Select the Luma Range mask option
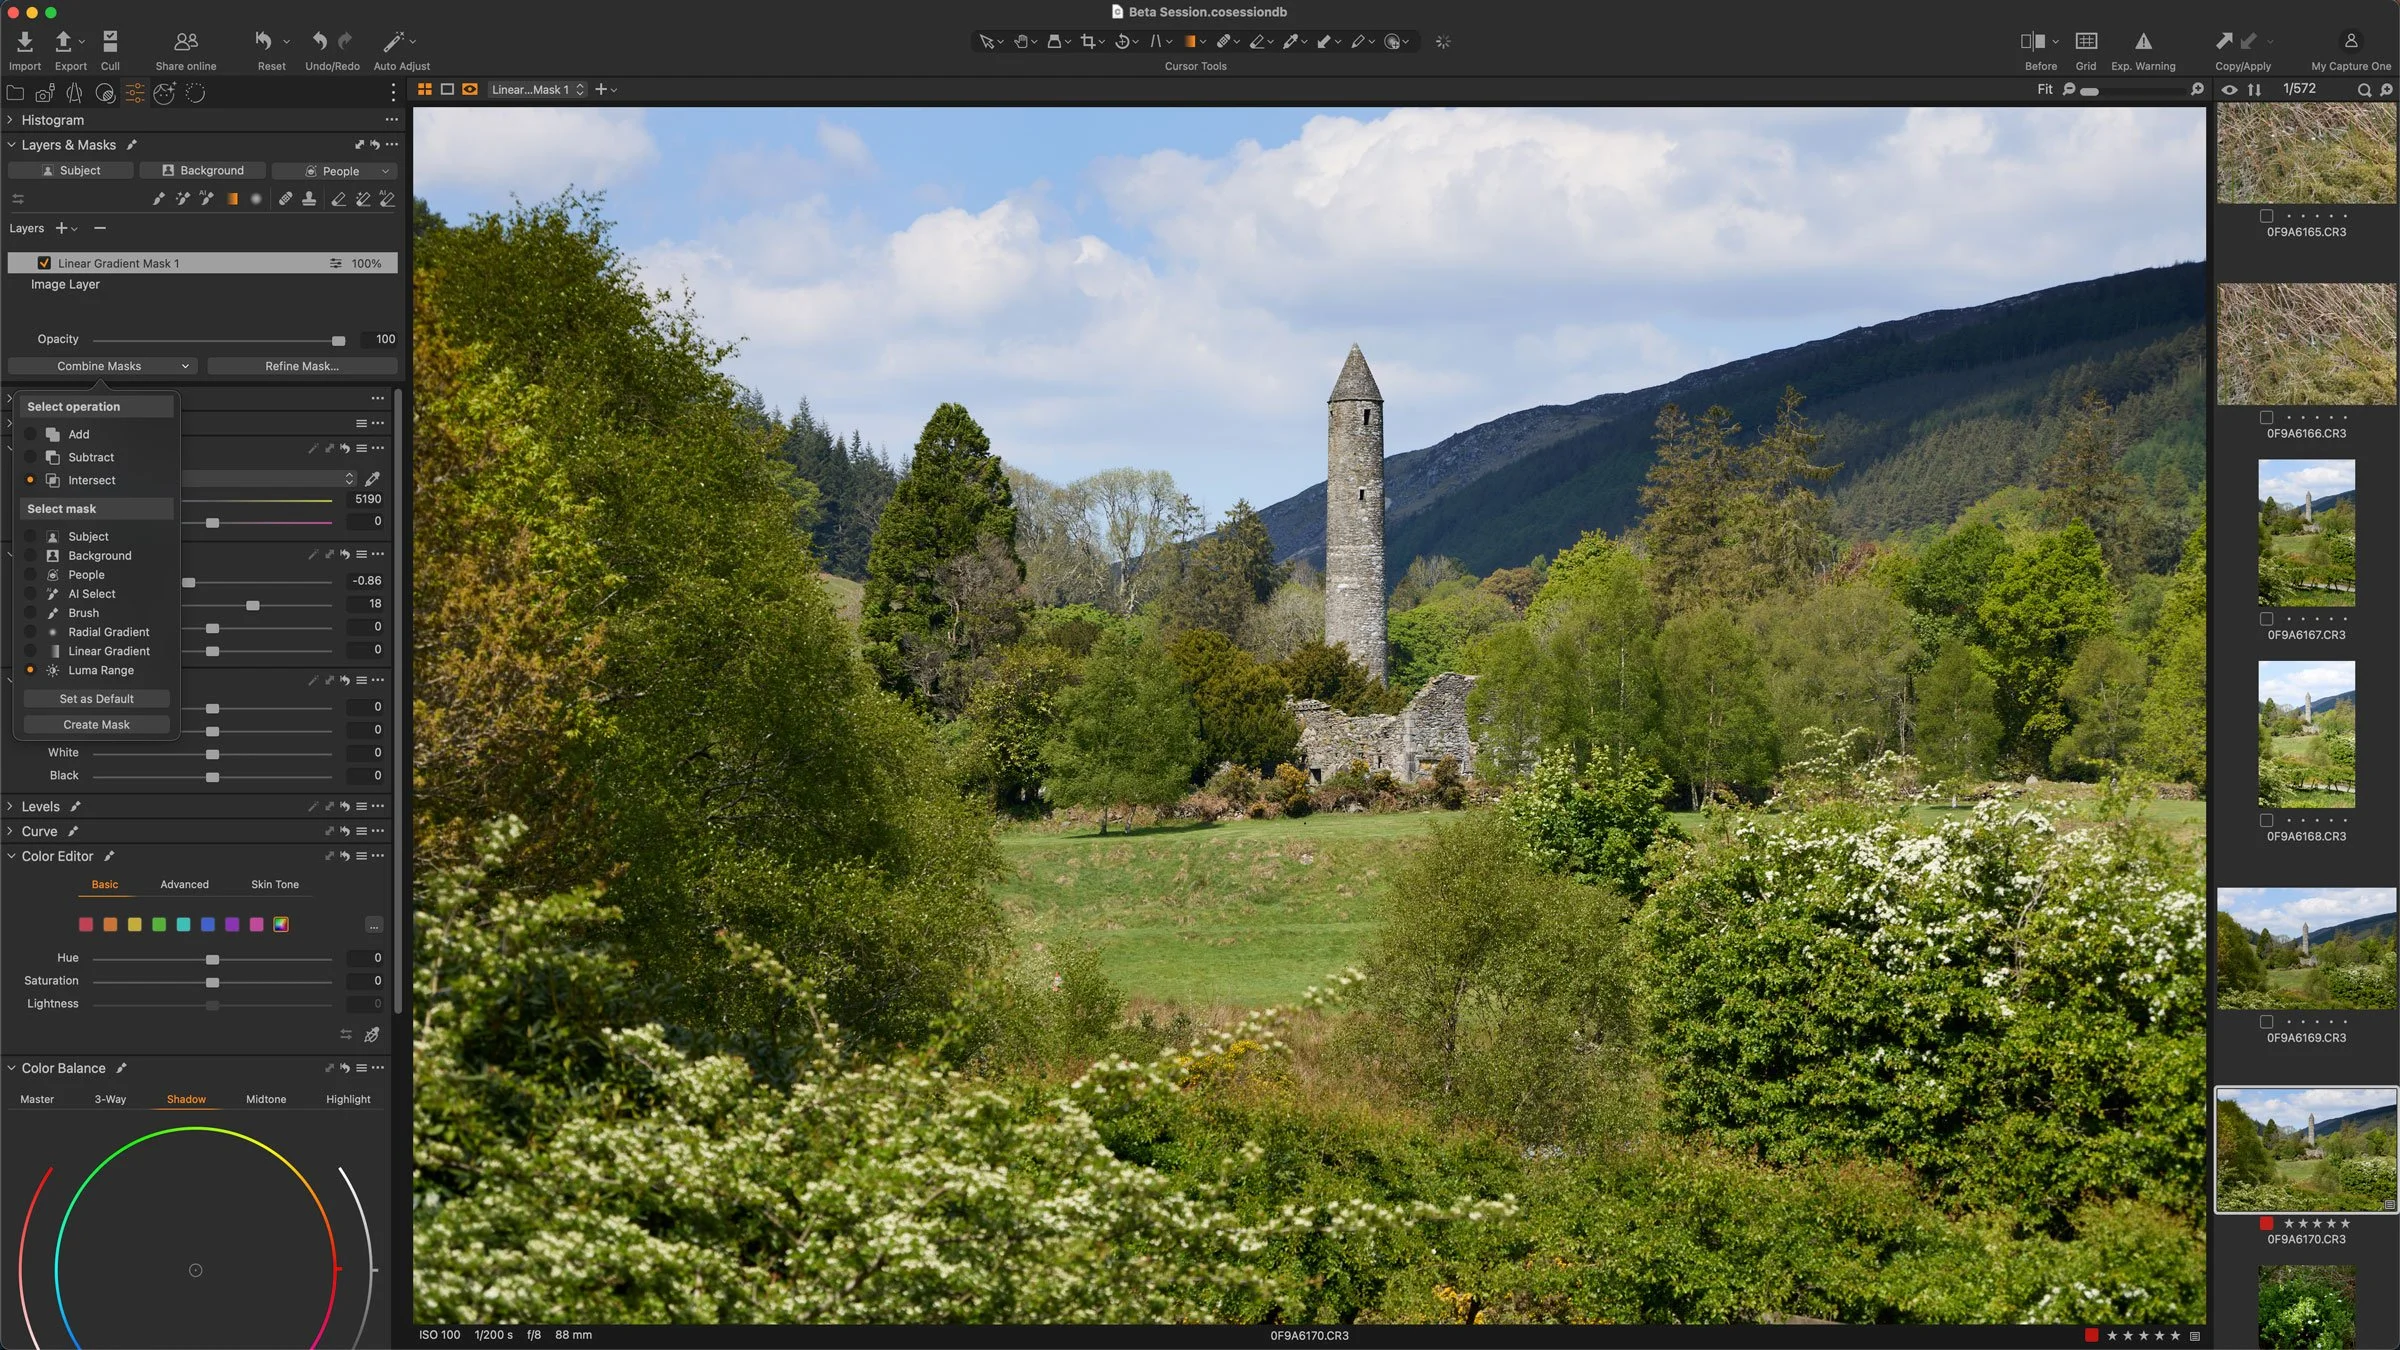2400x1350 pixels. point(29,670)
